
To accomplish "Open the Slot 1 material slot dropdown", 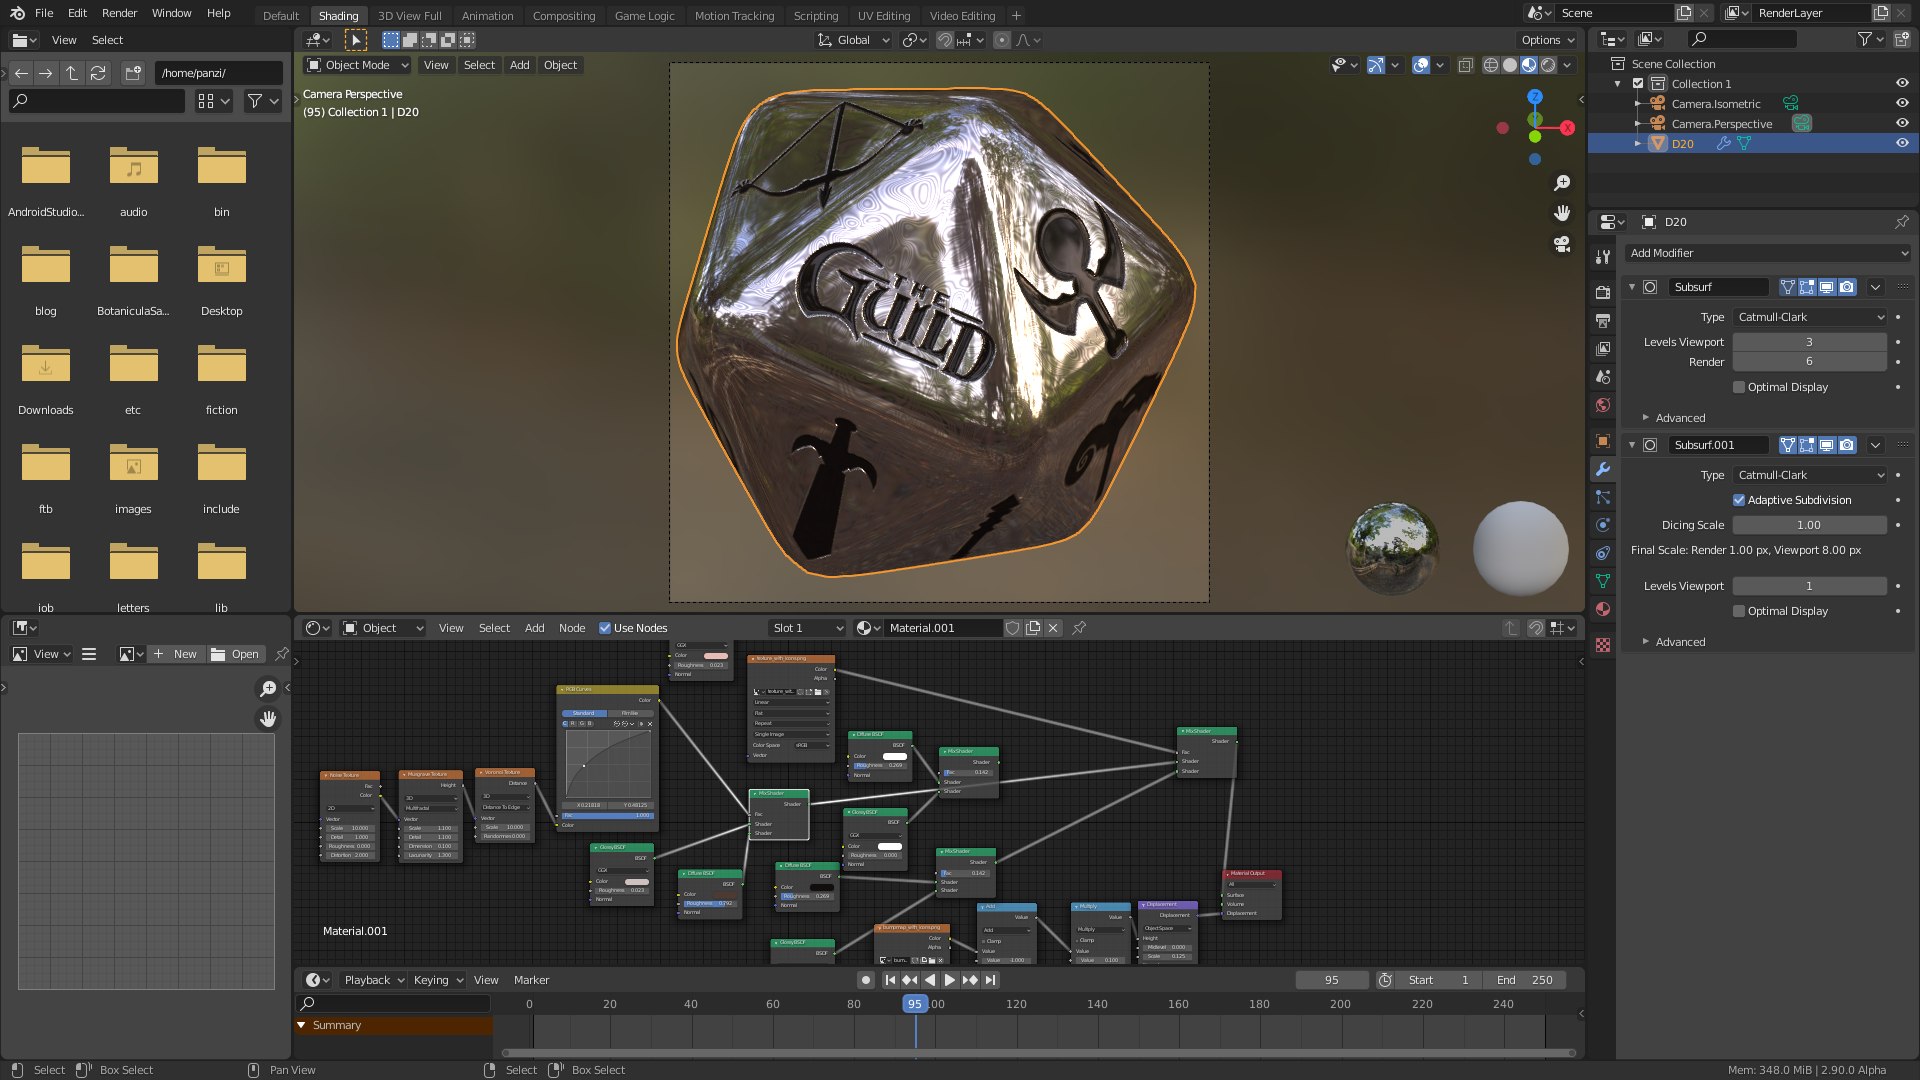I will (x=808, y=628).
